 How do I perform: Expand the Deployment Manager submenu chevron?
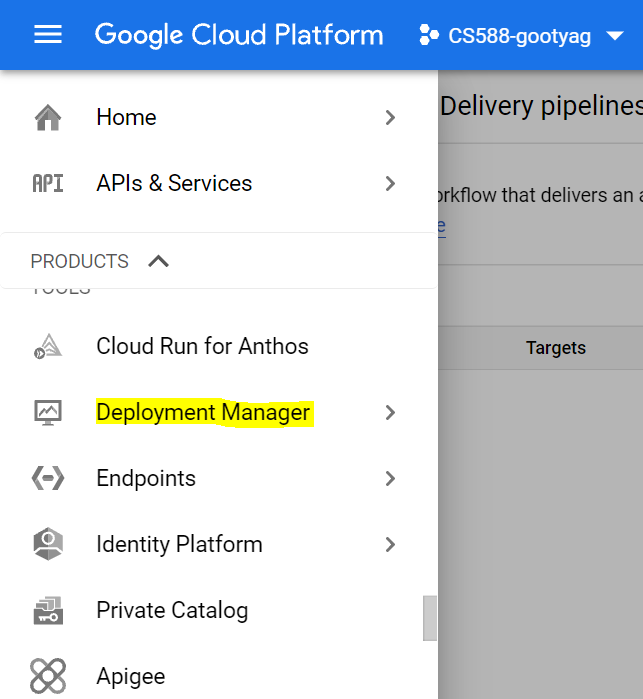(x=390, y=413)
